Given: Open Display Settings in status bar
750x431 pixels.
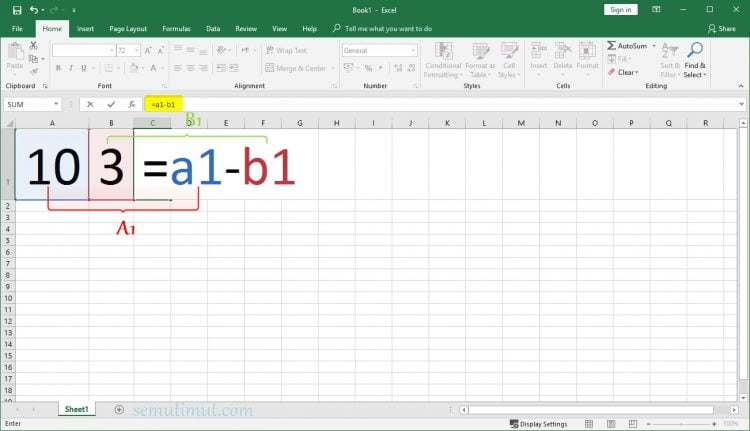Looking at the screenshot, I should pos(539,424).
